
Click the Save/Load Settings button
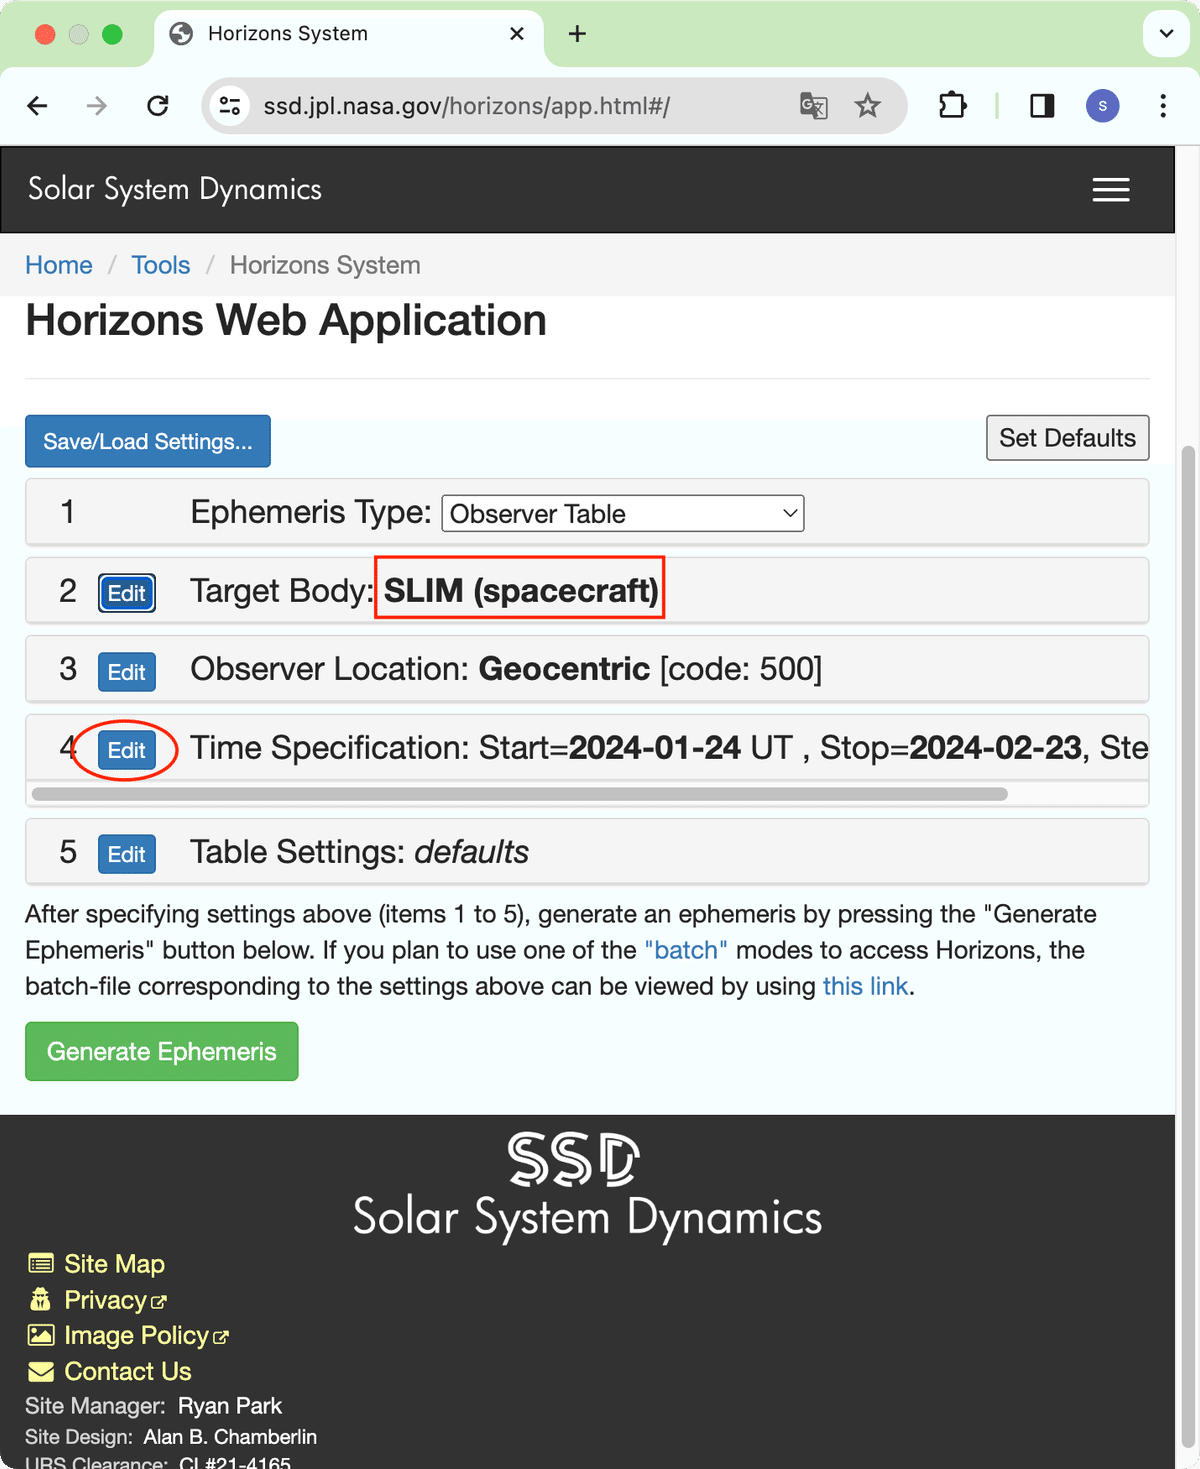tap(148, 441)
